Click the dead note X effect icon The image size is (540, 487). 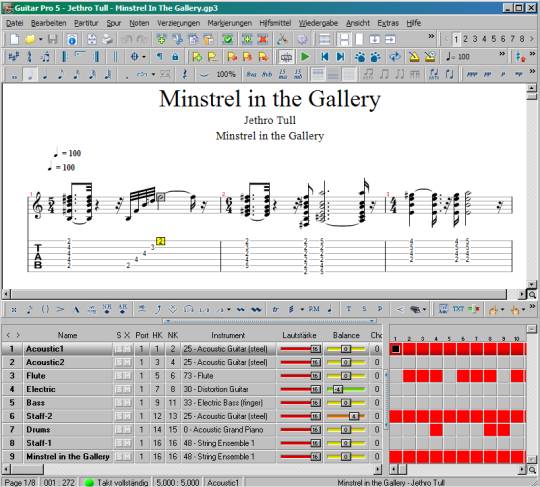point(13,309)
